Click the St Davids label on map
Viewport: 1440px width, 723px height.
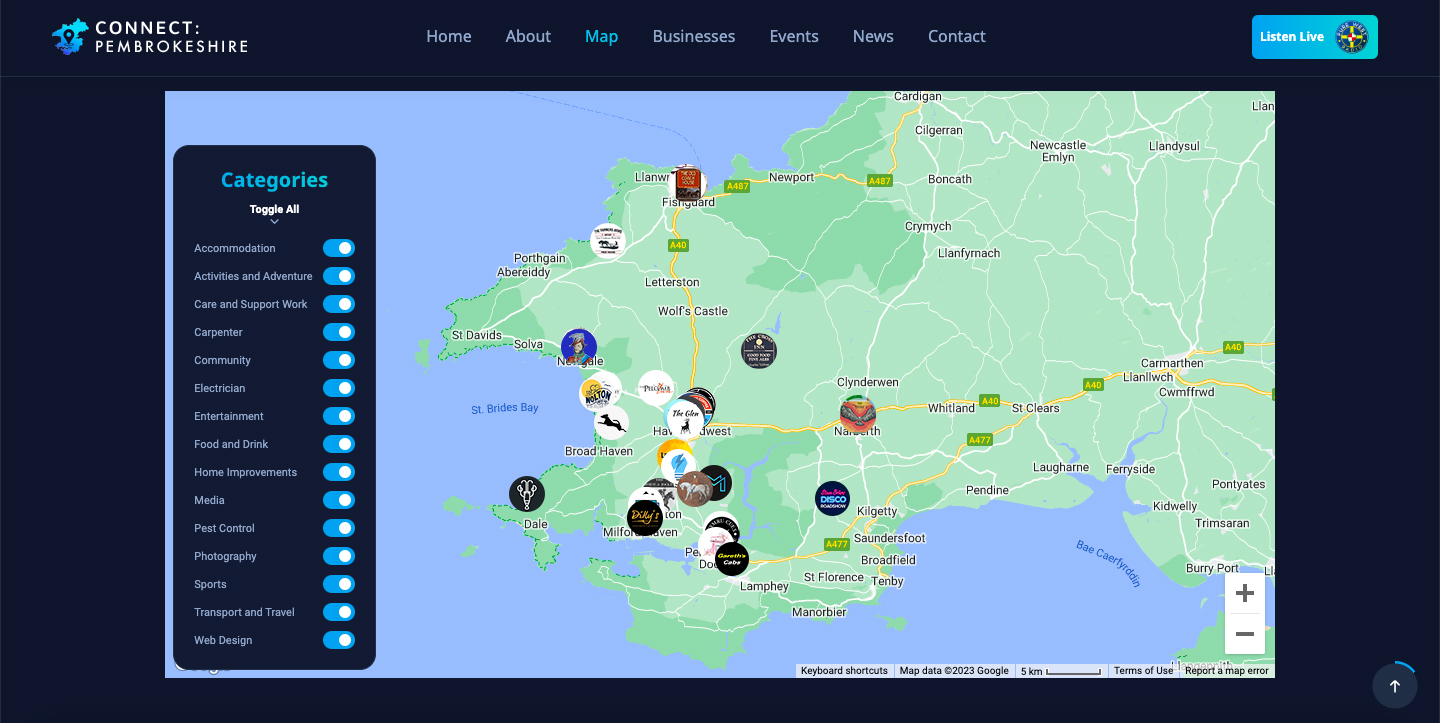(477, 336)
